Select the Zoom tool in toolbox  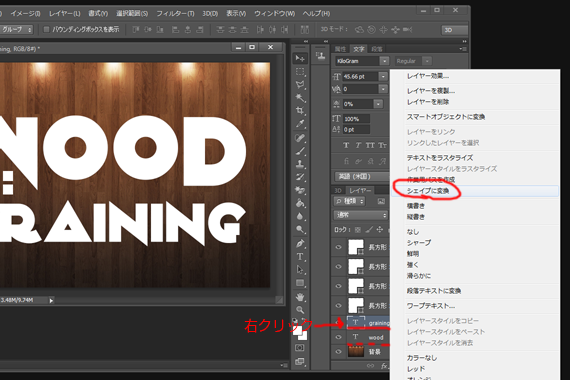click(x=300, y=310)
